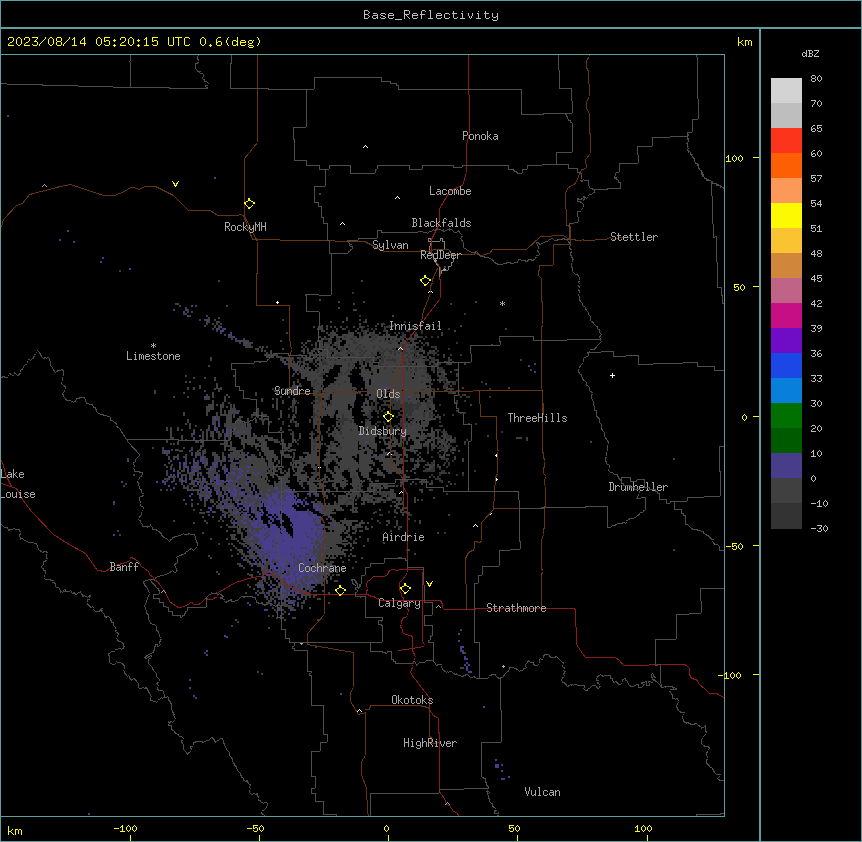Pick the yellow 54-51 dBZ legend swatch

786,215
